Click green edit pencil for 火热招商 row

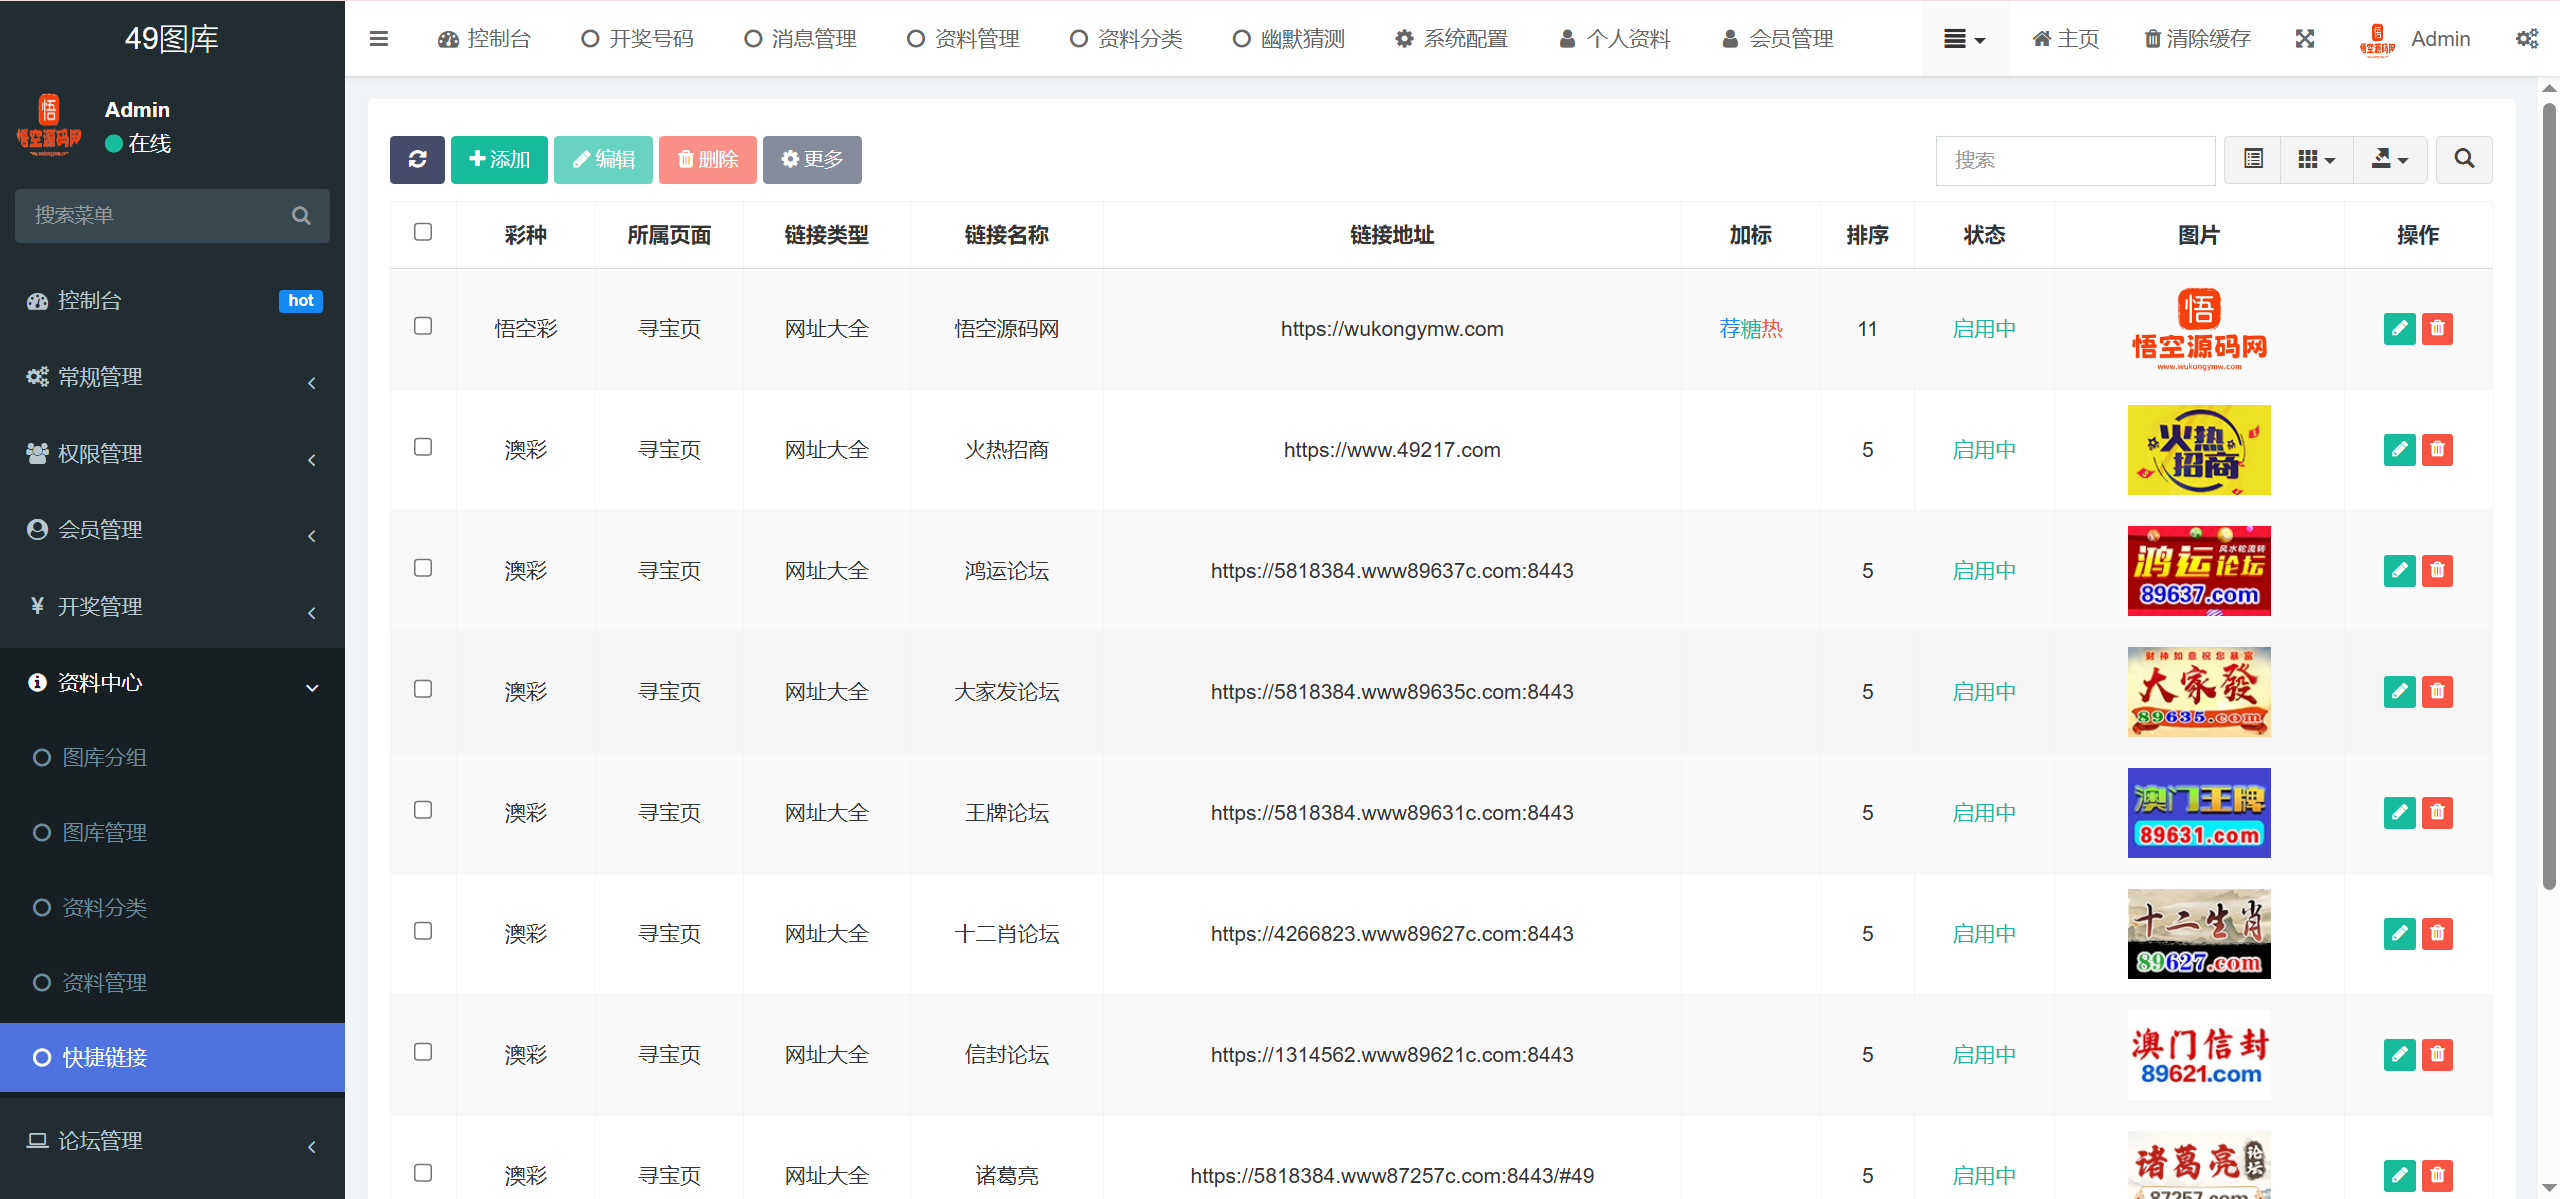point(2399,450)
